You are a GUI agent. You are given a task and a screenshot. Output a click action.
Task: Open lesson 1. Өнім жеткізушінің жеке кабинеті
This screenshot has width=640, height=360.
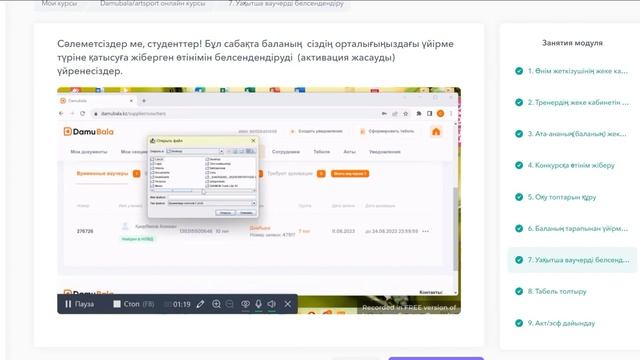(x=571, y=71)
